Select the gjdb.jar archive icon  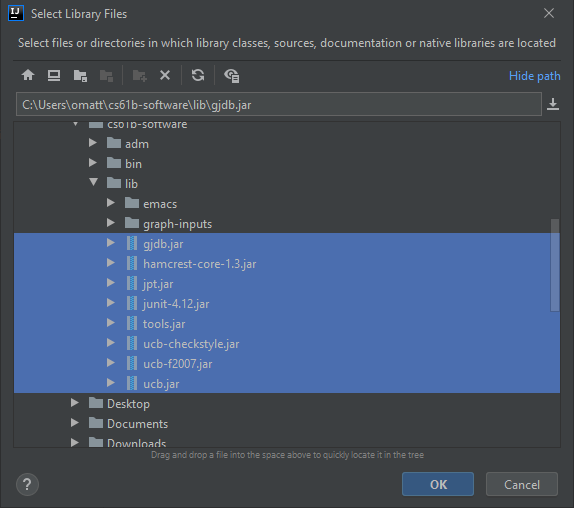[x=132, y=243]
